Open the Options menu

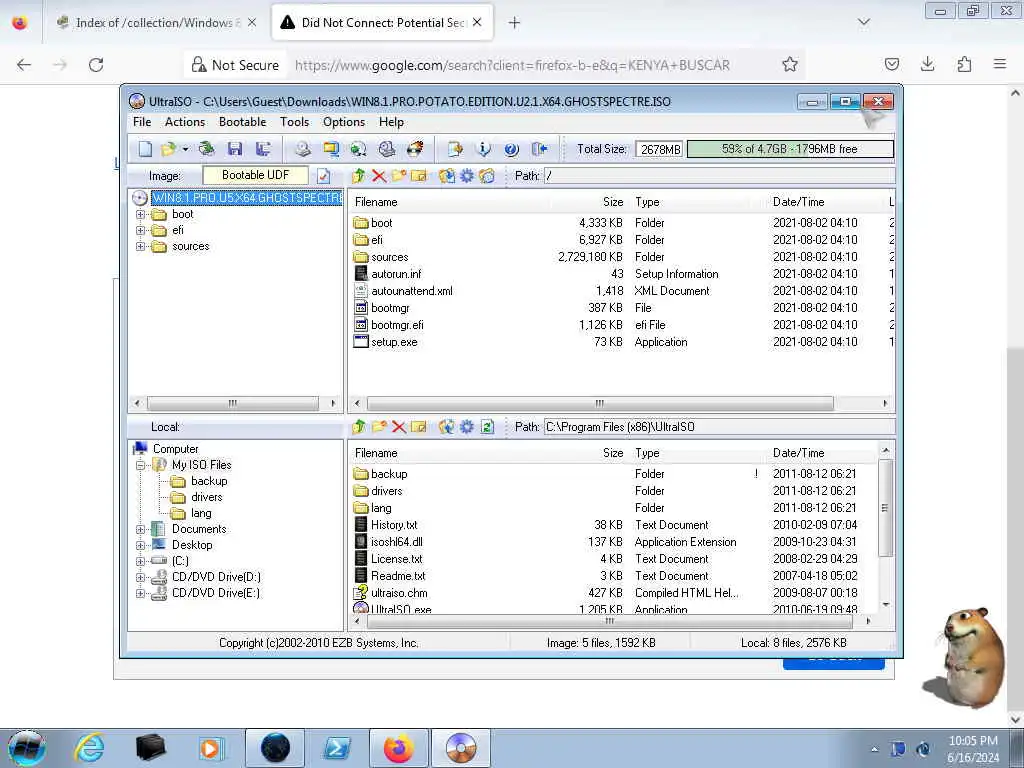coord(344,122)
